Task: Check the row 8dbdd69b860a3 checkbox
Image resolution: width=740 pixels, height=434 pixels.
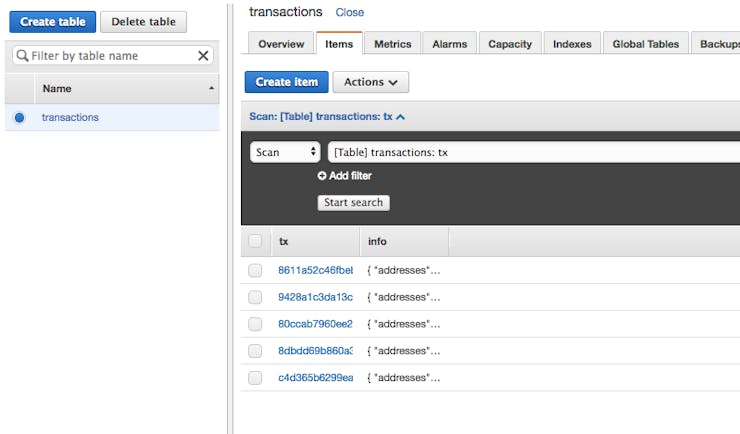Action: click(x=255, y=351)
